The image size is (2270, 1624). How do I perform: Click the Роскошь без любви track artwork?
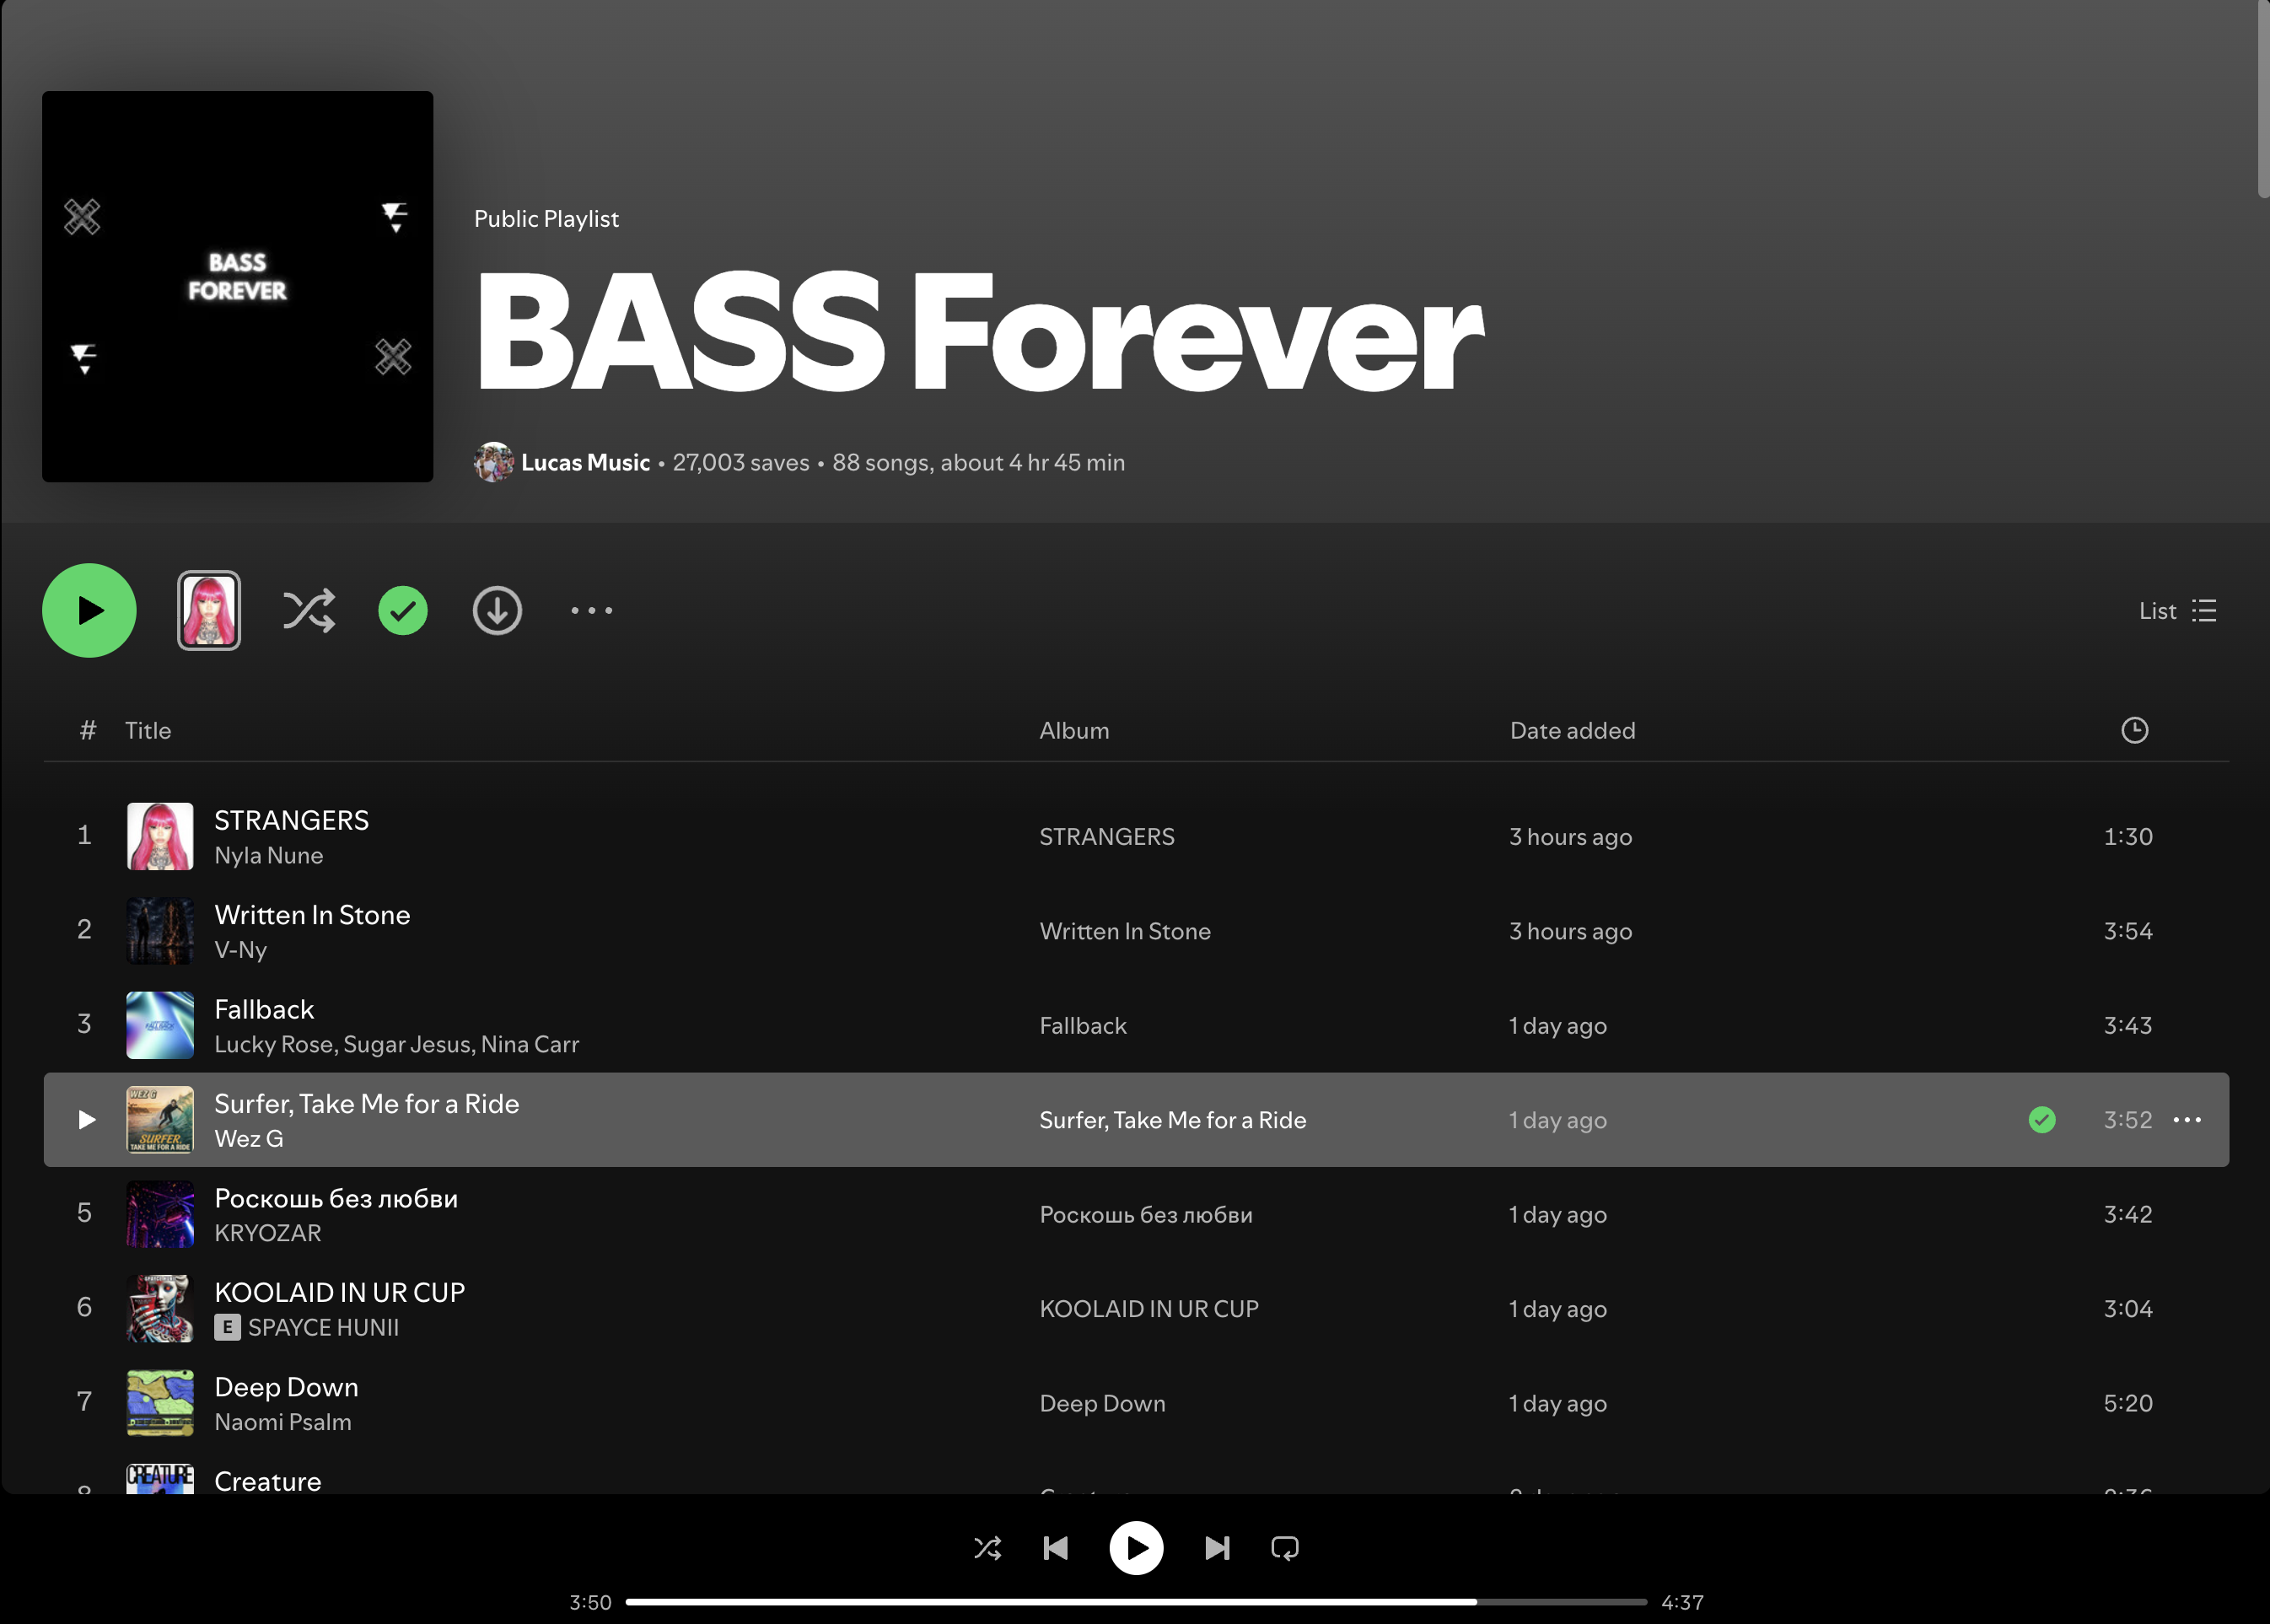coord(160,1214)
